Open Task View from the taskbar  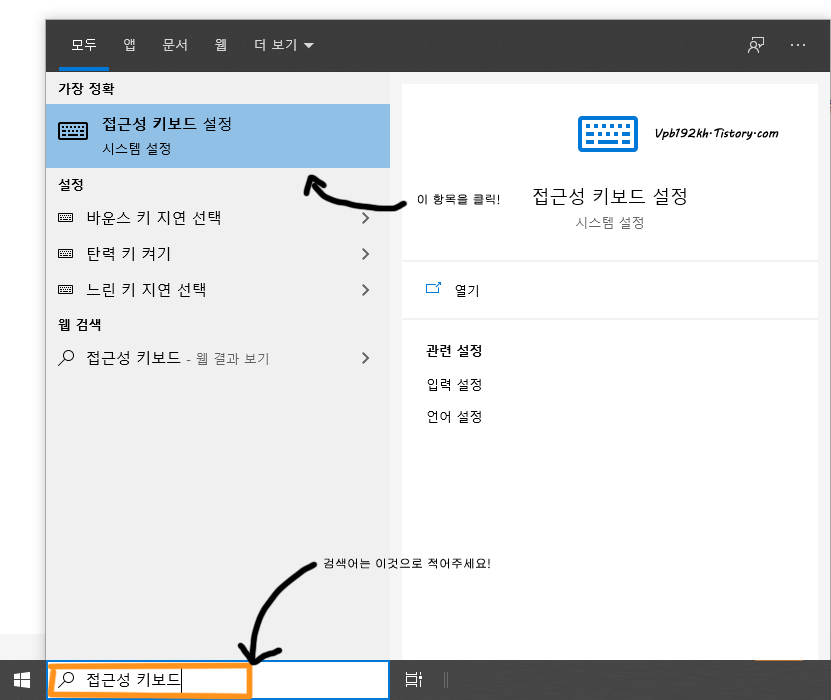[413, 679]
